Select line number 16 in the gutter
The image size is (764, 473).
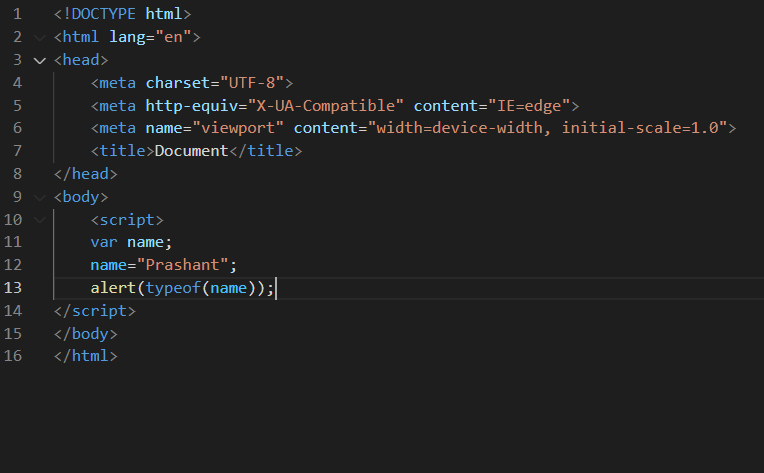[x=13, y=356]
